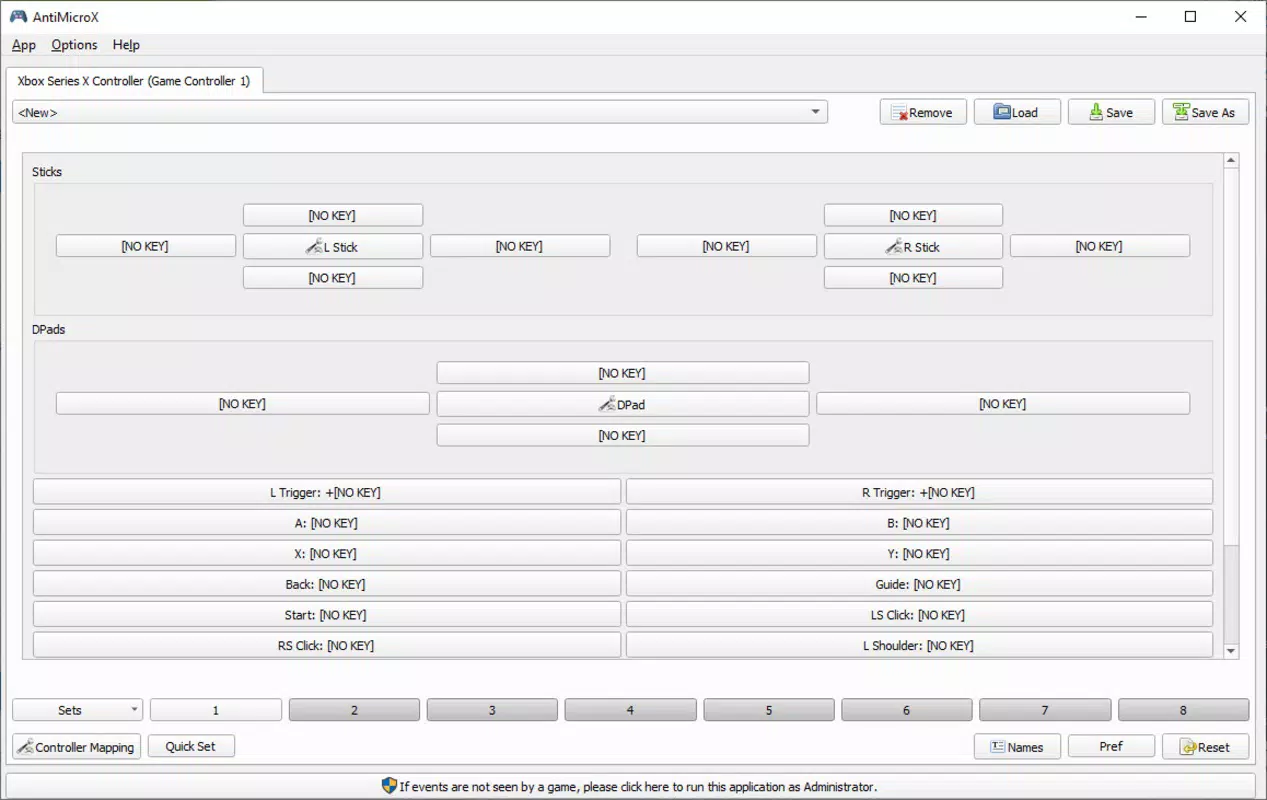The width and height of the screenshot is (1267, 800).
Task: Assign a key to L Trigger
Action: point(327,492)
